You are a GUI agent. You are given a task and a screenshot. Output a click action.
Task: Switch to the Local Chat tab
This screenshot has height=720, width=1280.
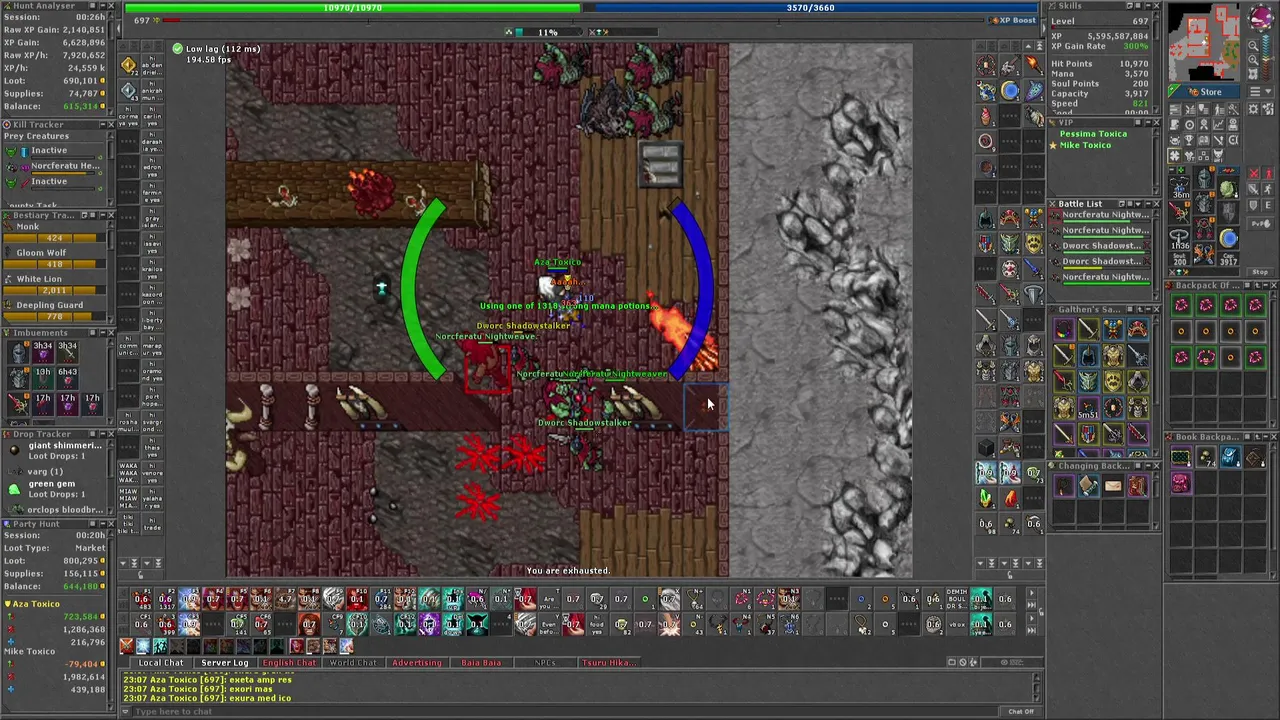point(161,662)
